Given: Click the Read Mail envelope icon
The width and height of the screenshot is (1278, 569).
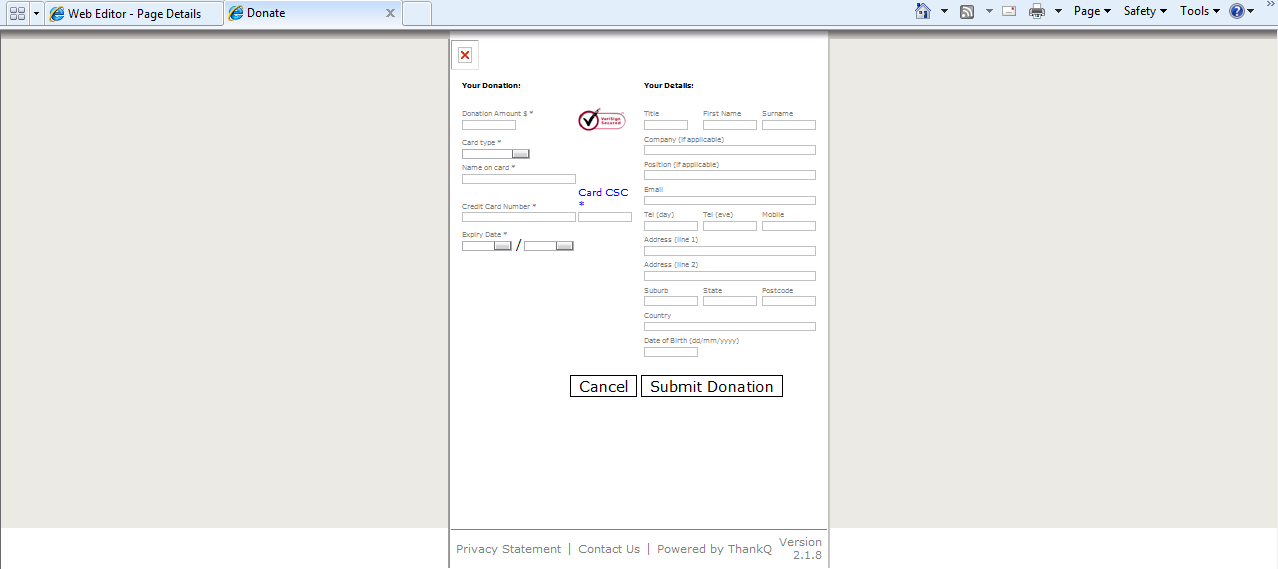Looking at the screenshot, I should pos(1009,12).
